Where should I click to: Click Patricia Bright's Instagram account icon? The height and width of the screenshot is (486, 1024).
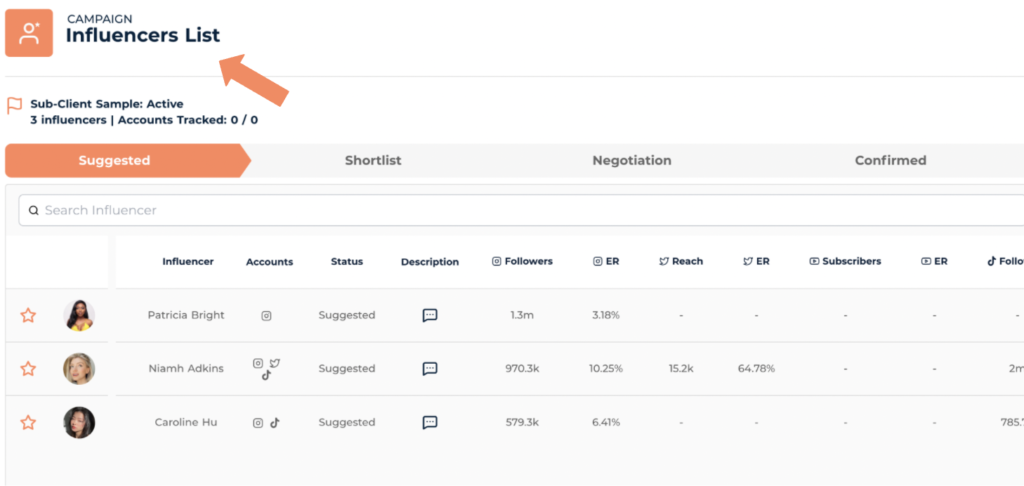coord(266,315)
